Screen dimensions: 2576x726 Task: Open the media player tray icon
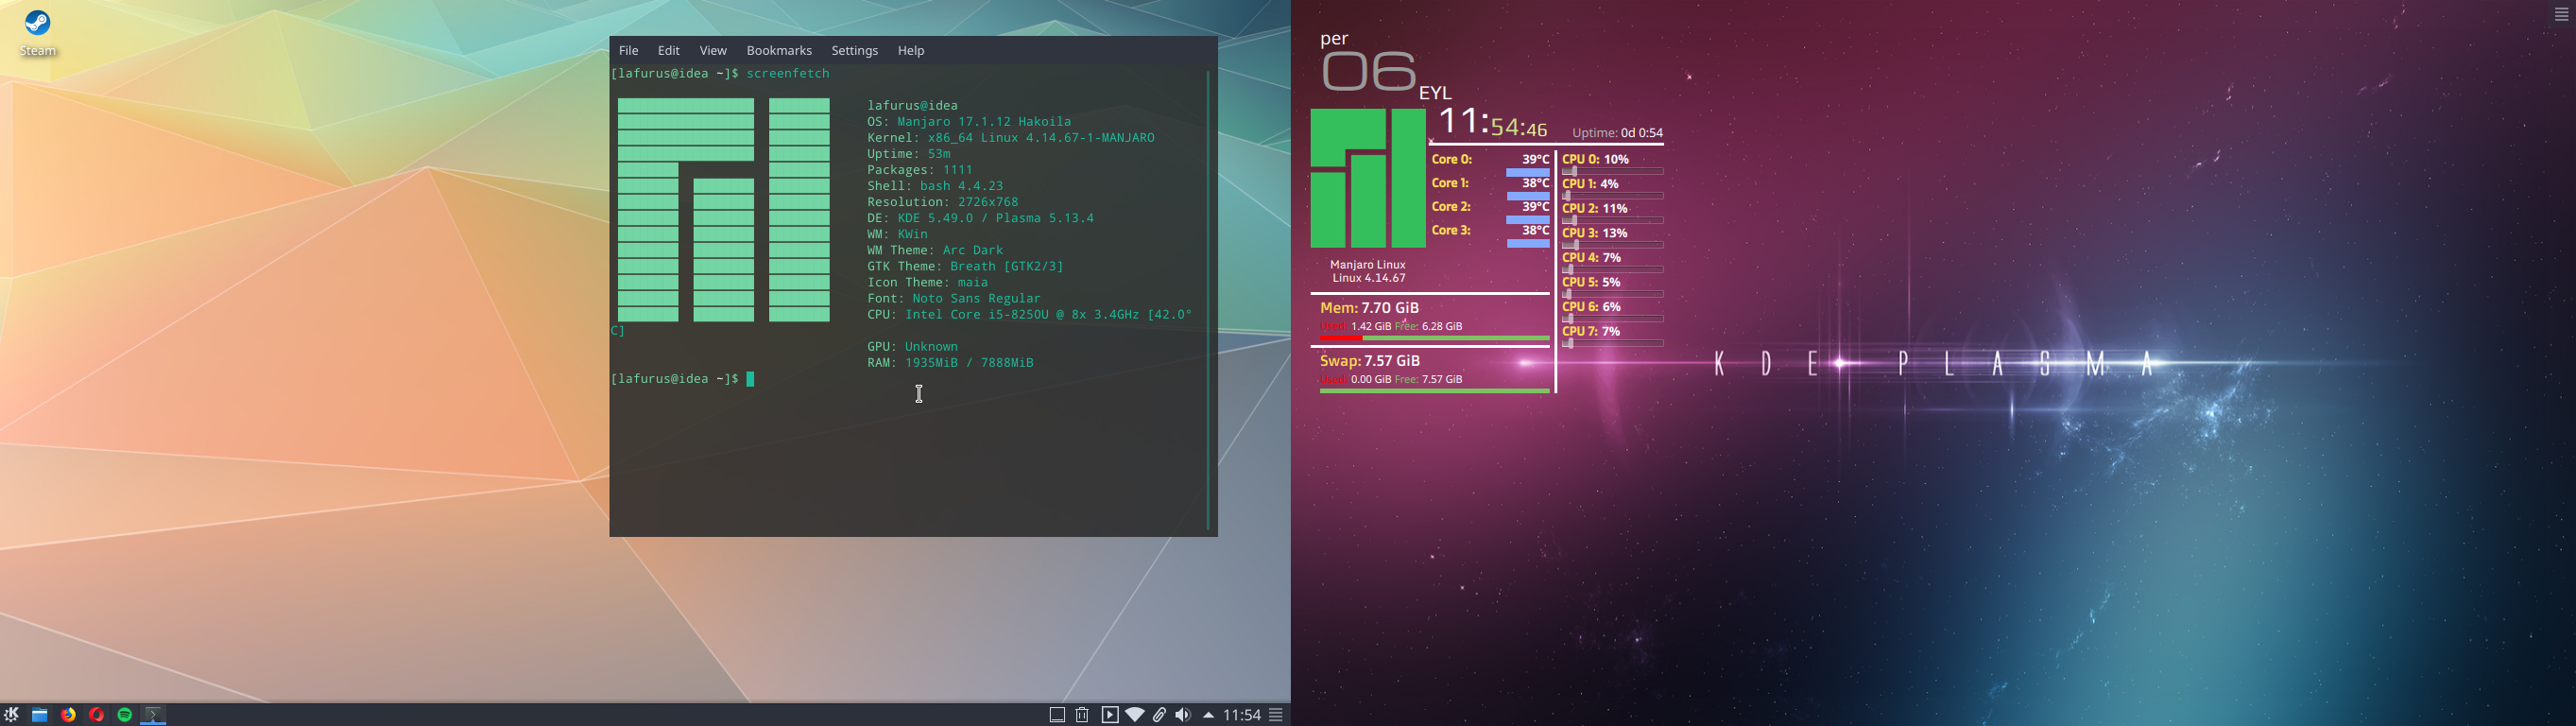click(1109, 714)
